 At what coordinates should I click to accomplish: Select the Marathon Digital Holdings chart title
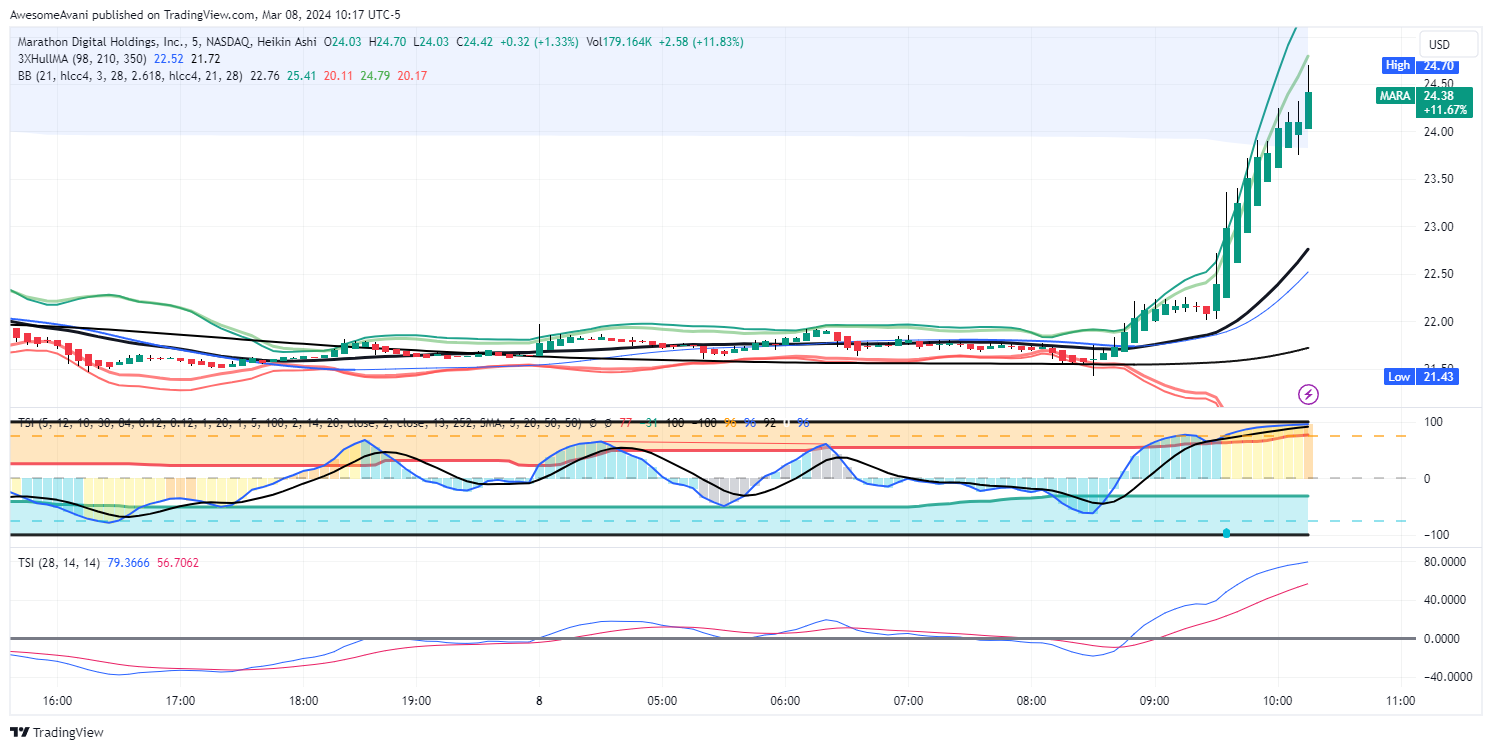[x=166, y=42]
